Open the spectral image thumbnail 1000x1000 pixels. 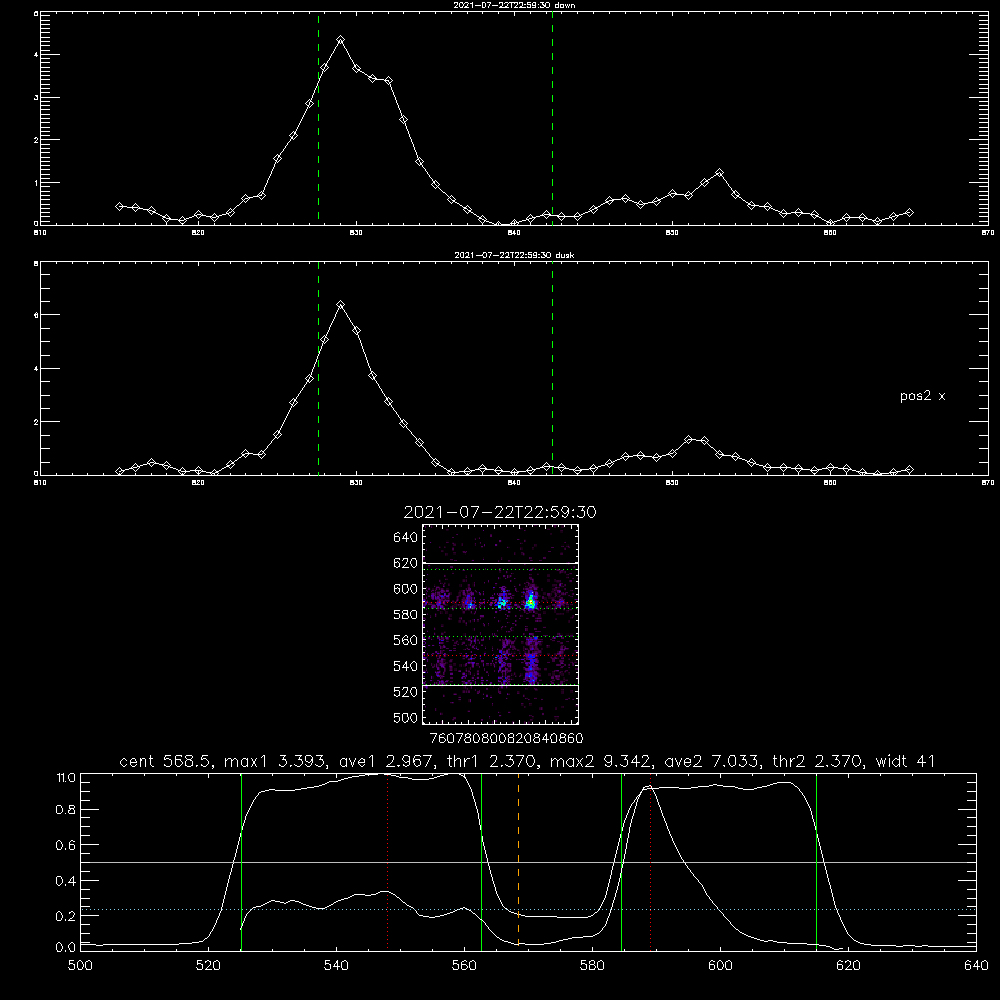(500, 624)
